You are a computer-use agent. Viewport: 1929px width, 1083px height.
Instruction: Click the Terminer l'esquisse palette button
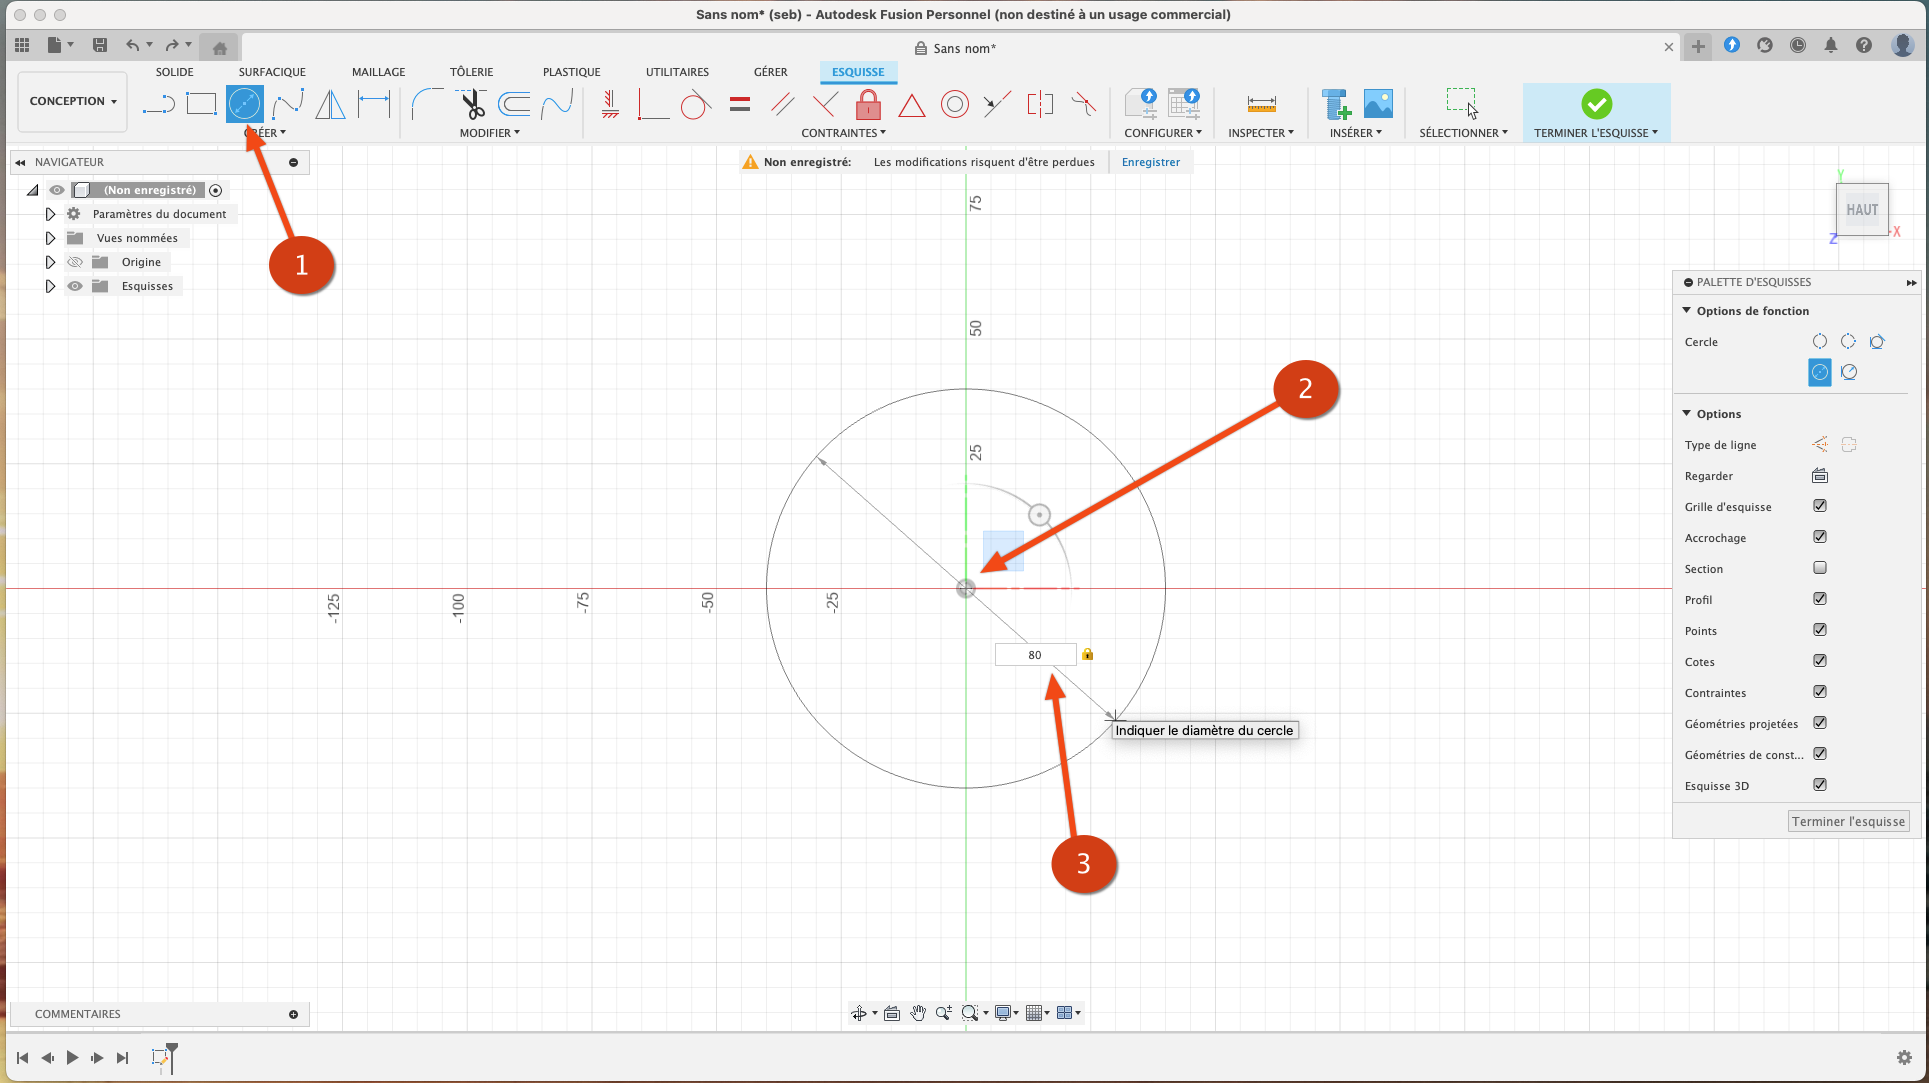(x=1848, y=821)
